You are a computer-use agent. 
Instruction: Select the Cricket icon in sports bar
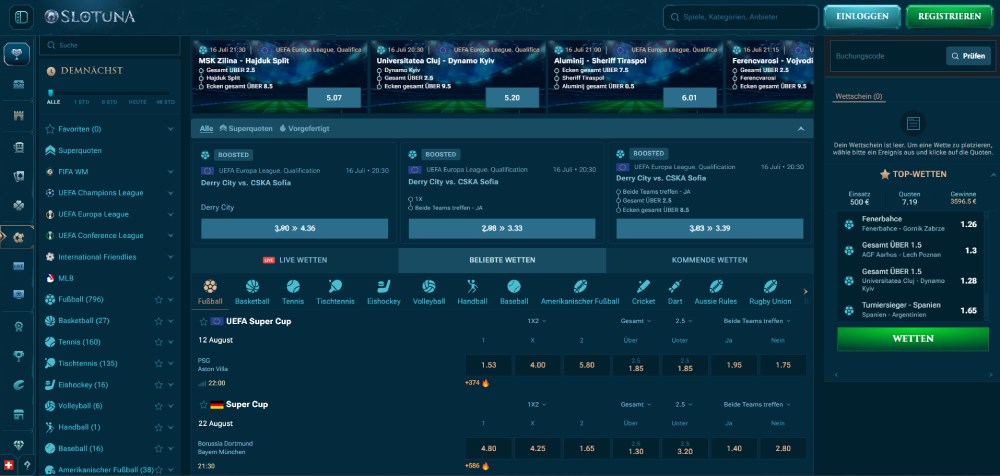click(643, 286)
